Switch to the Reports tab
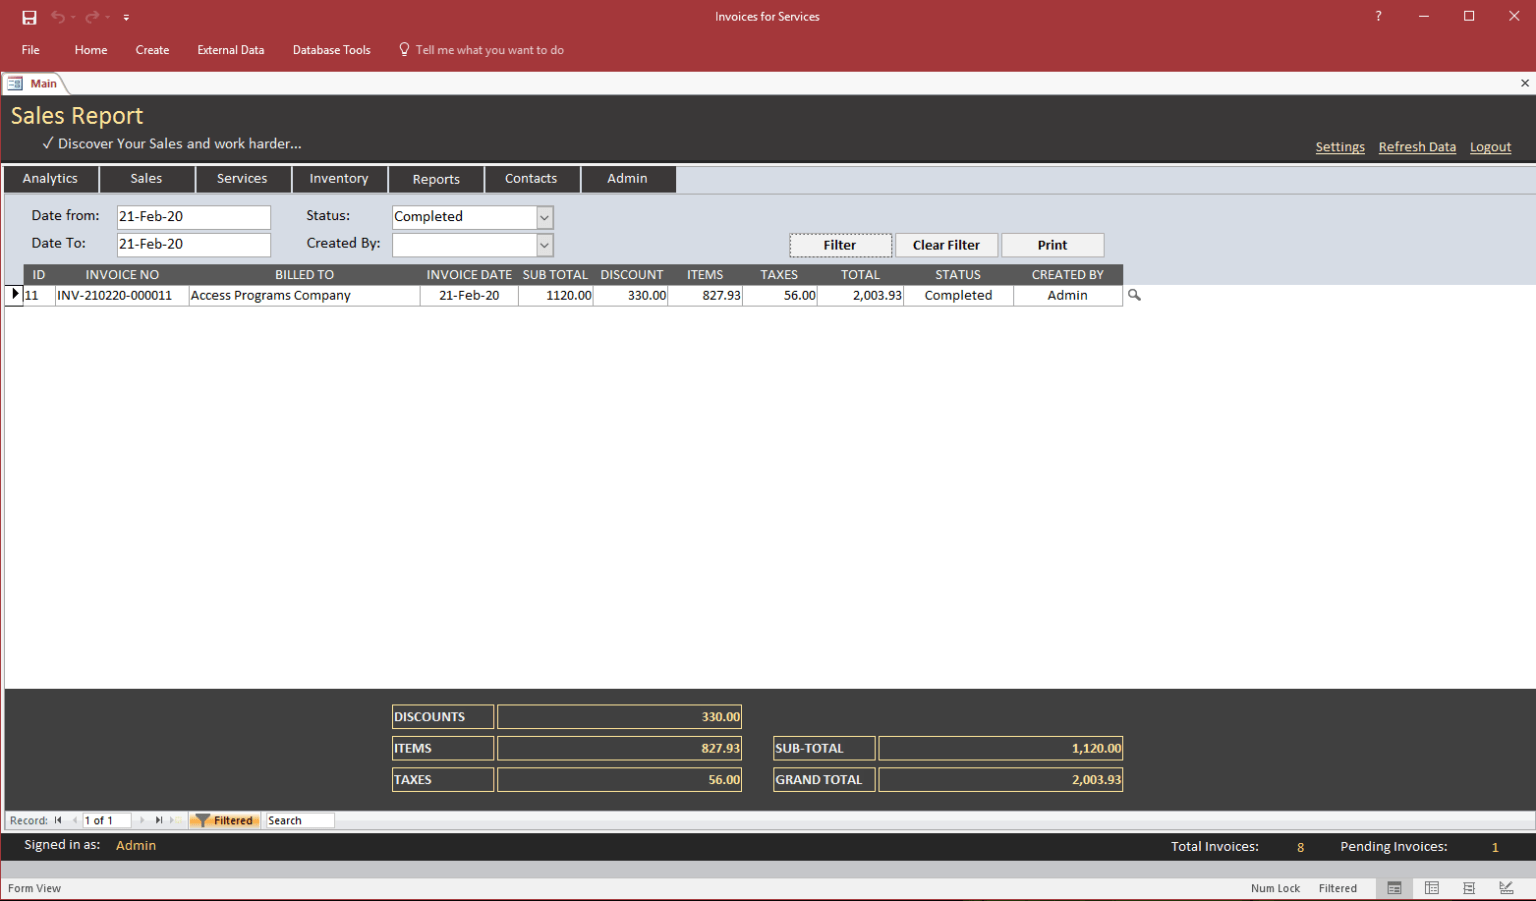 point(436,179)
